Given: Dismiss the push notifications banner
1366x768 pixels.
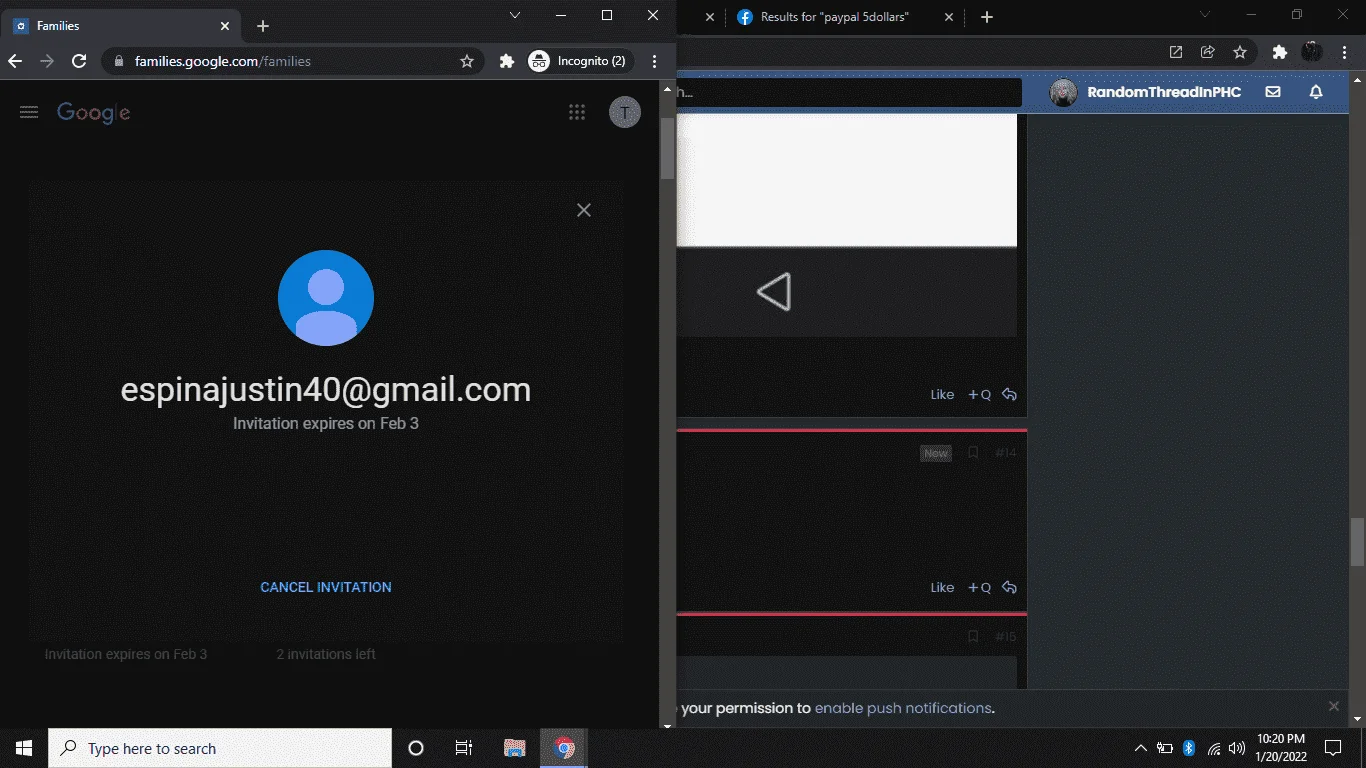Looking at the screenshot, I should tap(1333, 706).
